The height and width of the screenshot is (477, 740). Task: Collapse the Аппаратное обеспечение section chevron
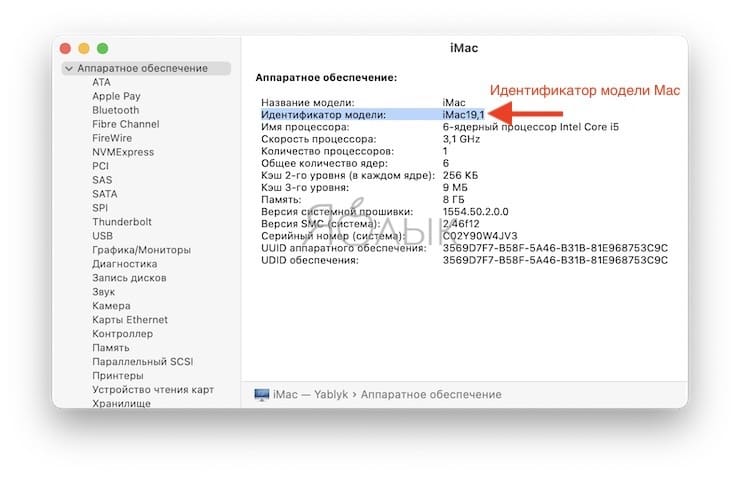(x=69, y=68)
